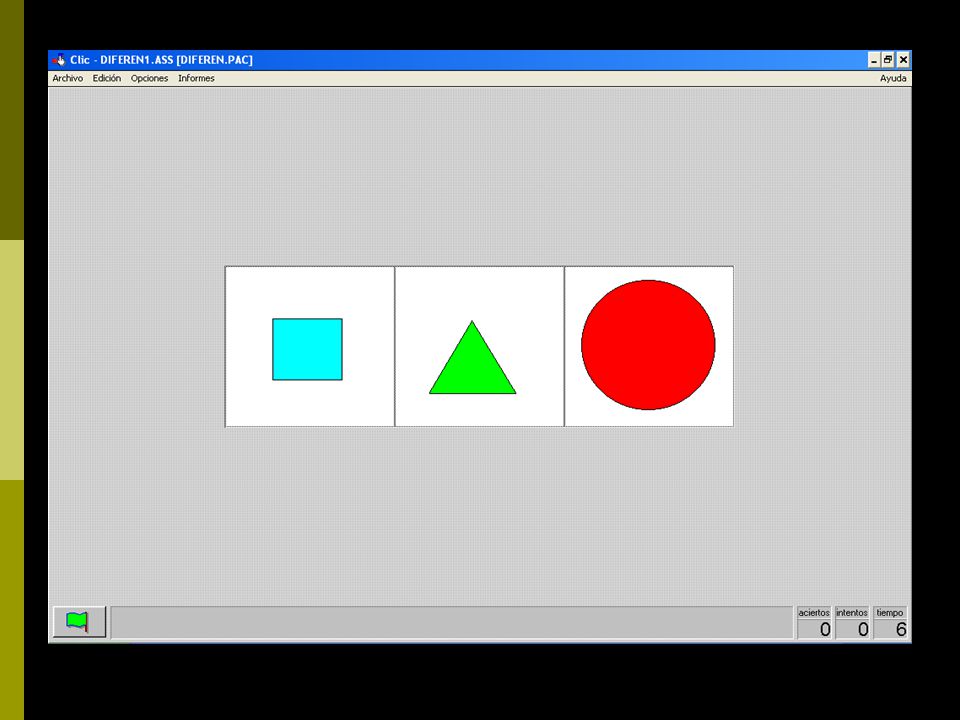Click the intentos counter
The width and height of the screenshot is (960, 720).
click(x=852, y=623)
